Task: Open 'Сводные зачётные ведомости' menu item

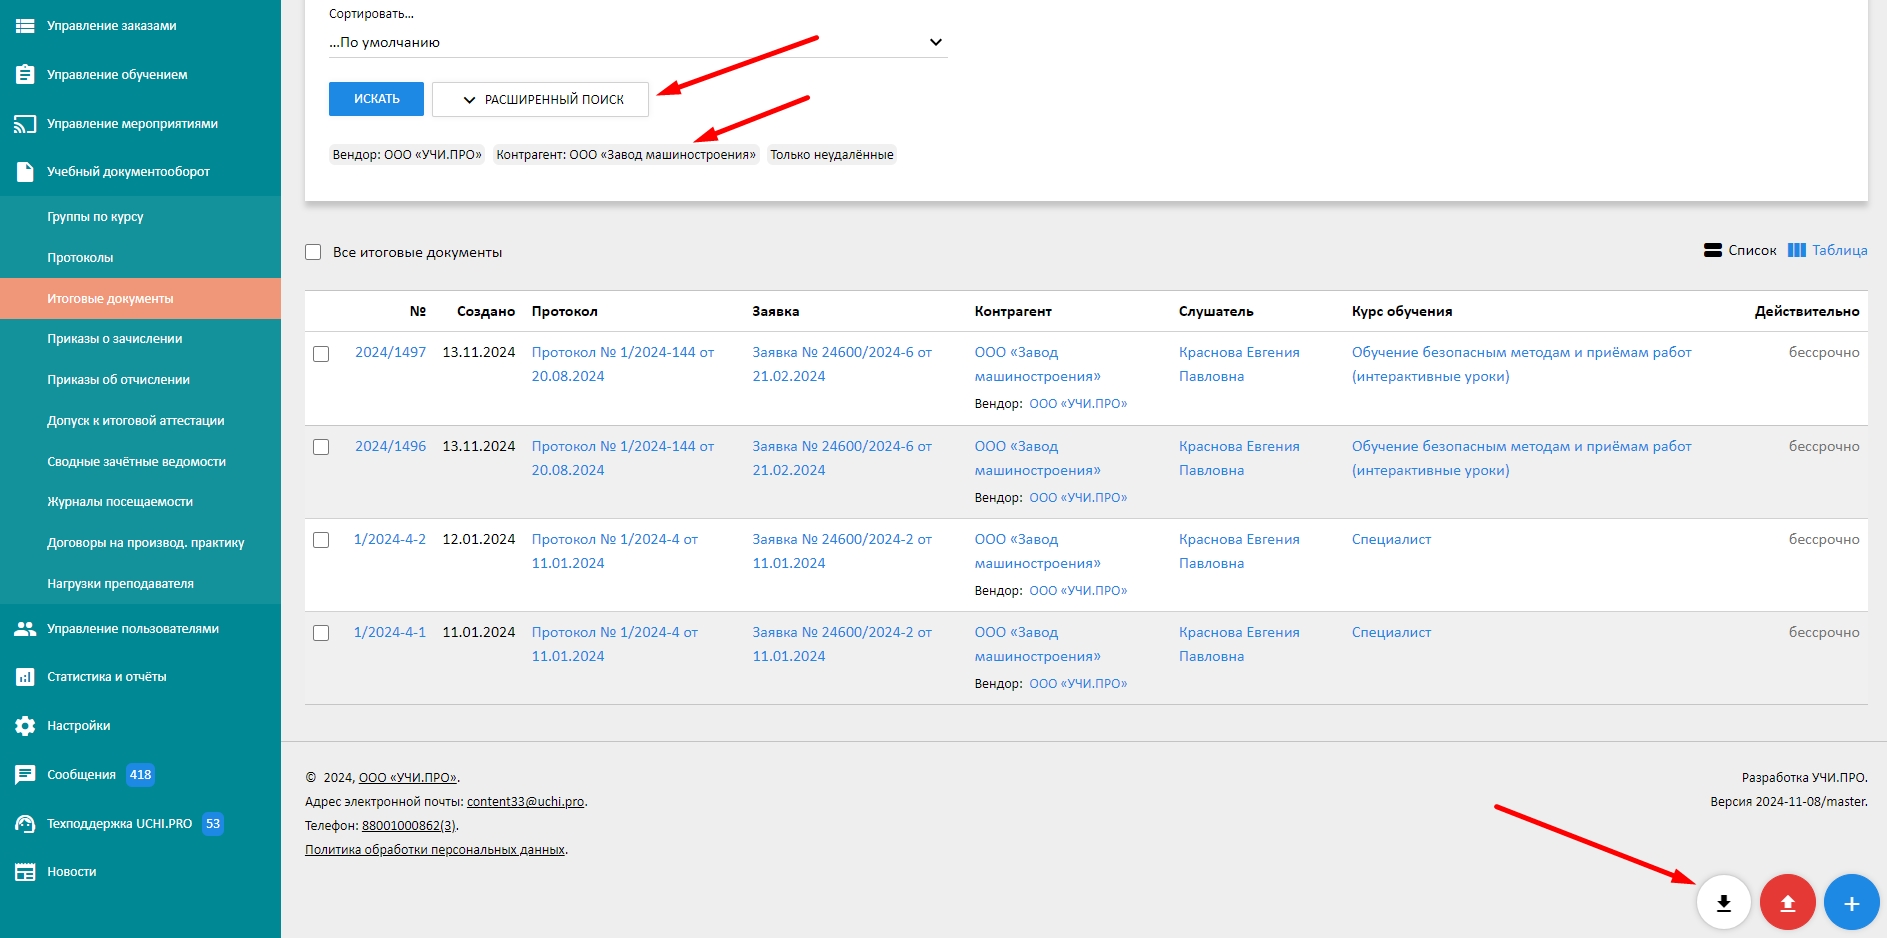Action: pos(140,462)
